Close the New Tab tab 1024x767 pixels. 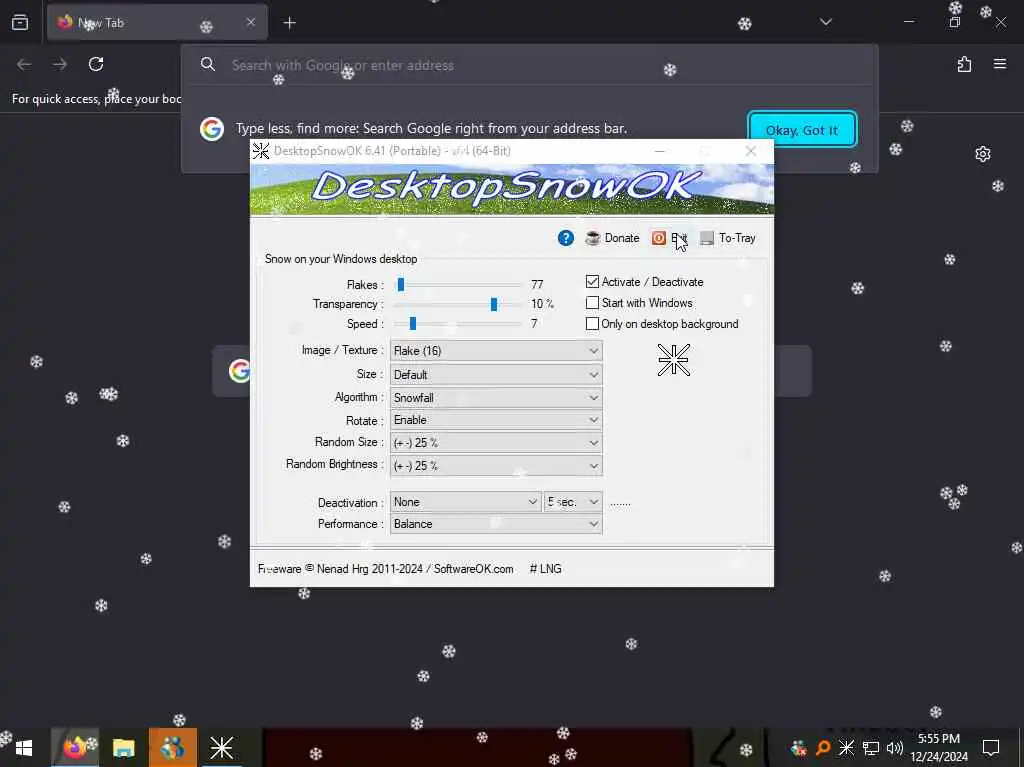point(251,22)
